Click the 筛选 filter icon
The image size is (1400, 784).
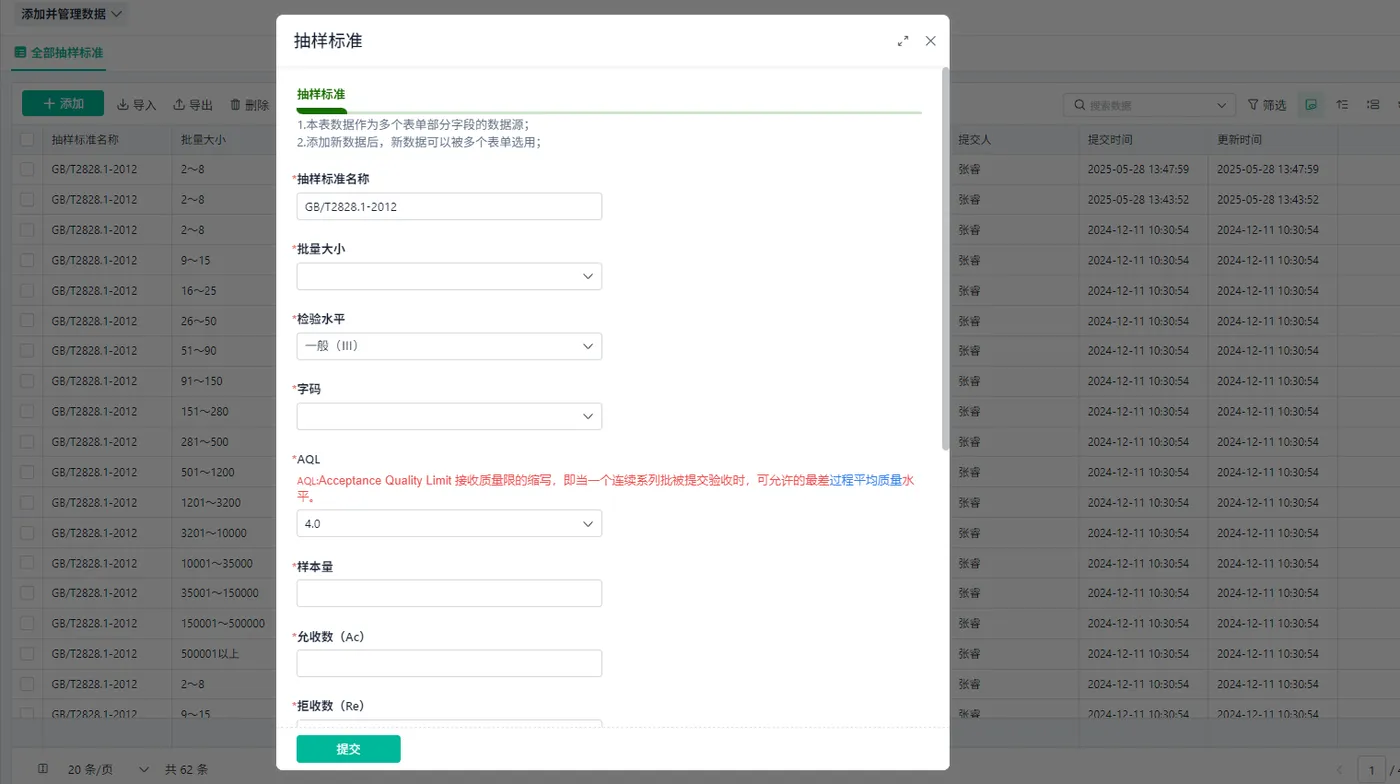tap(1254, 105)
